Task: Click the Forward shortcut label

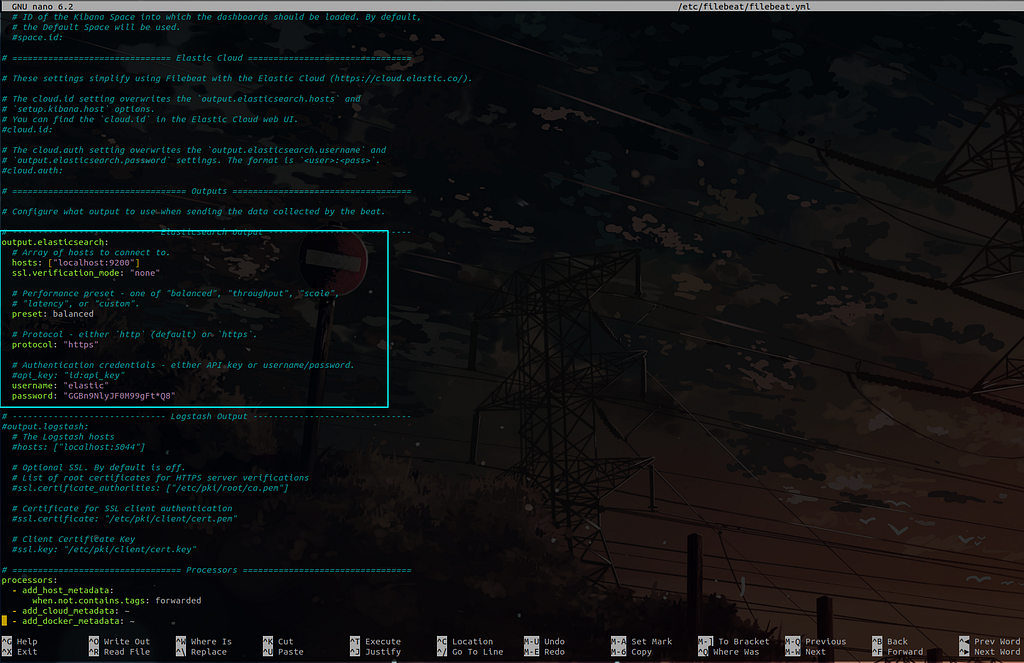Action: pyautogui.click(x=905, y=652)
